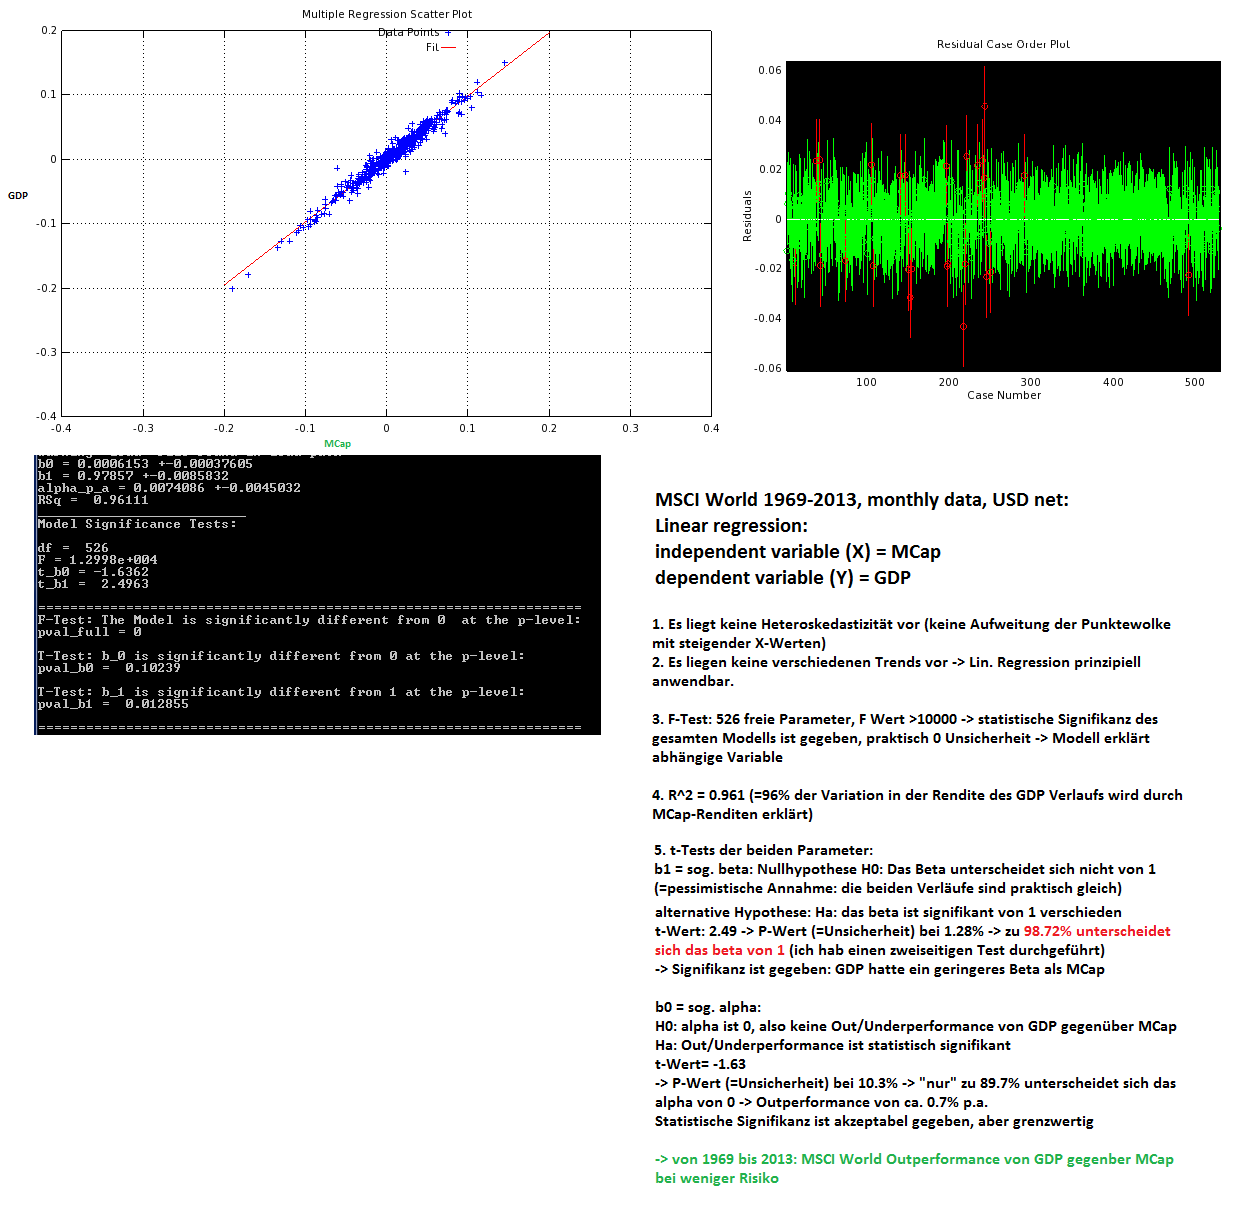The image size is (1248, 1205).
Task: Click the 'Multiple Regression Scatter Plot' title
Action: [x=387, y=14]
